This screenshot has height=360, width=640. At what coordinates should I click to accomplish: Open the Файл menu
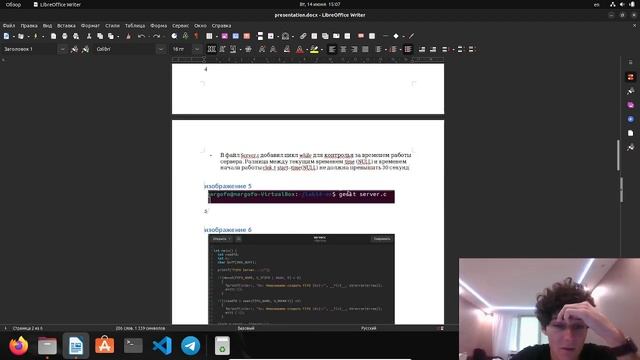pyautogui.click(x=9, y=26)
